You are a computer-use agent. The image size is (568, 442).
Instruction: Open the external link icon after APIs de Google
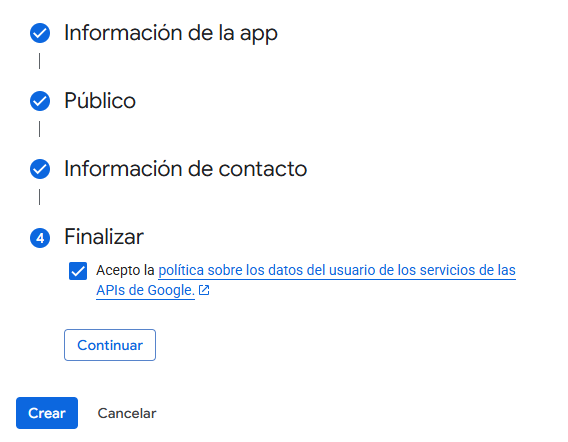pos(204,290)
